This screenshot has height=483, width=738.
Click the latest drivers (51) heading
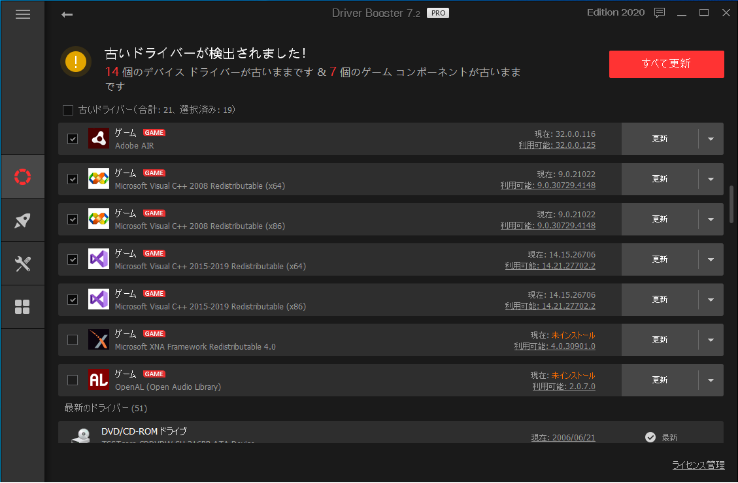(x=106, y=408)
